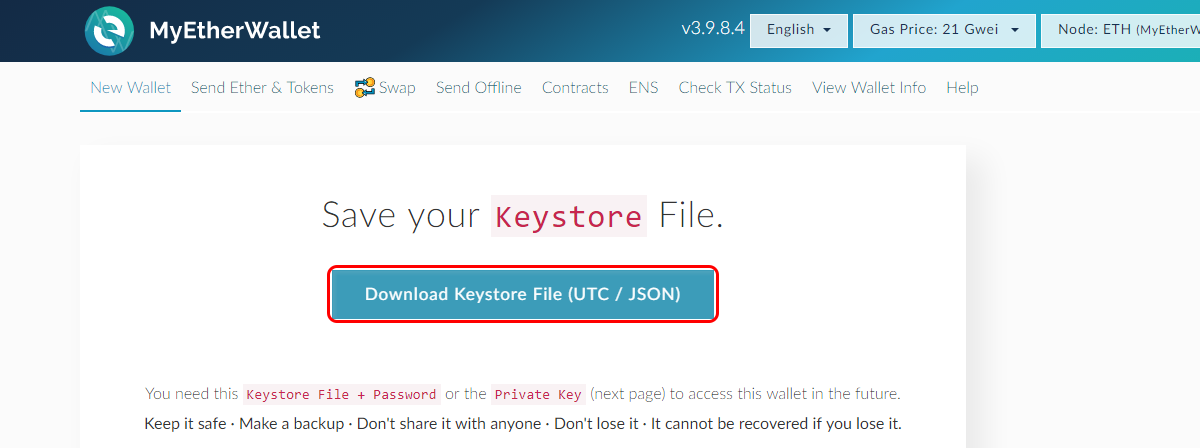The image size is (1200, 448).
Task: Click the Private Key highlighted text
Action: (538, 394)
